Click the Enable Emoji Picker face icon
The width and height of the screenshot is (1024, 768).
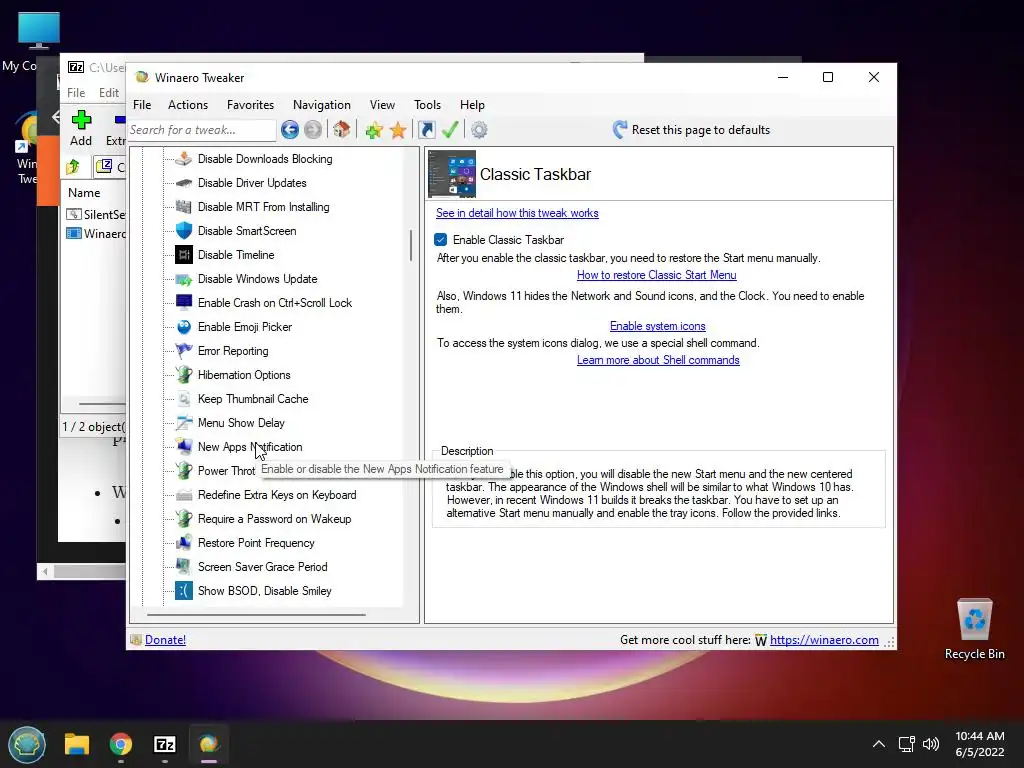pos(184,327)
